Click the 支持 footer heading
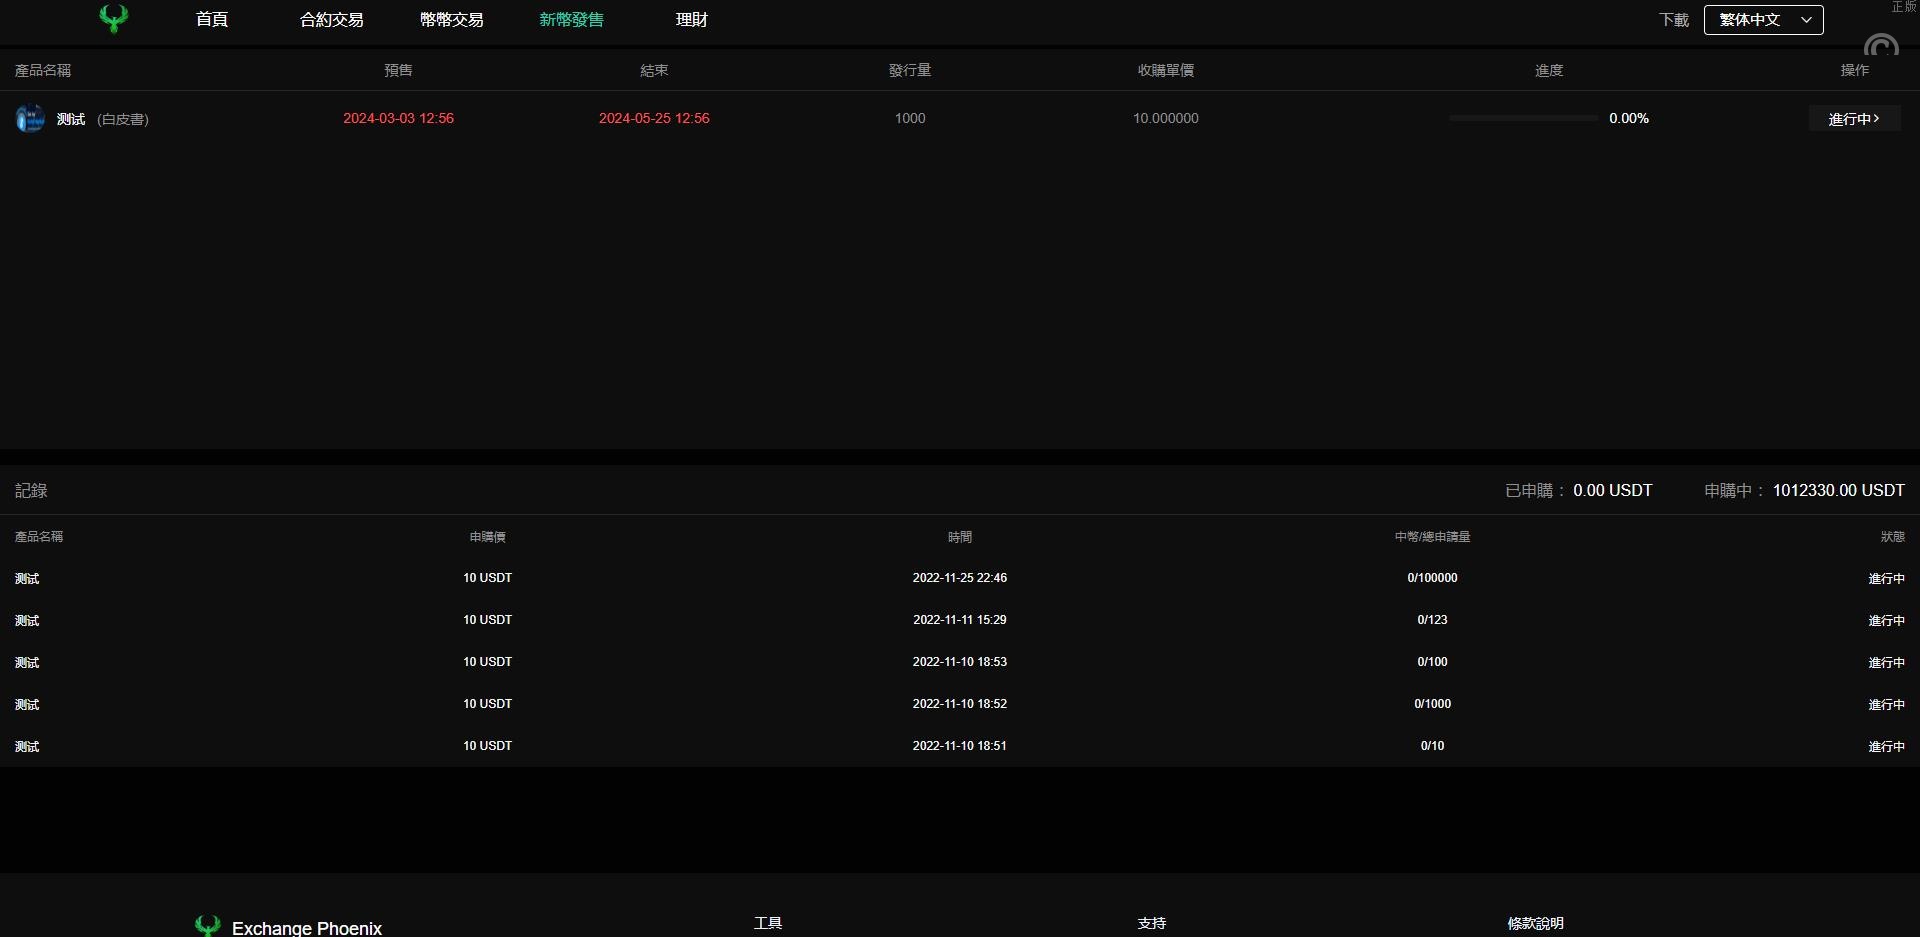The width and height of the screenshot is (1920, 937). point(1151,923)
